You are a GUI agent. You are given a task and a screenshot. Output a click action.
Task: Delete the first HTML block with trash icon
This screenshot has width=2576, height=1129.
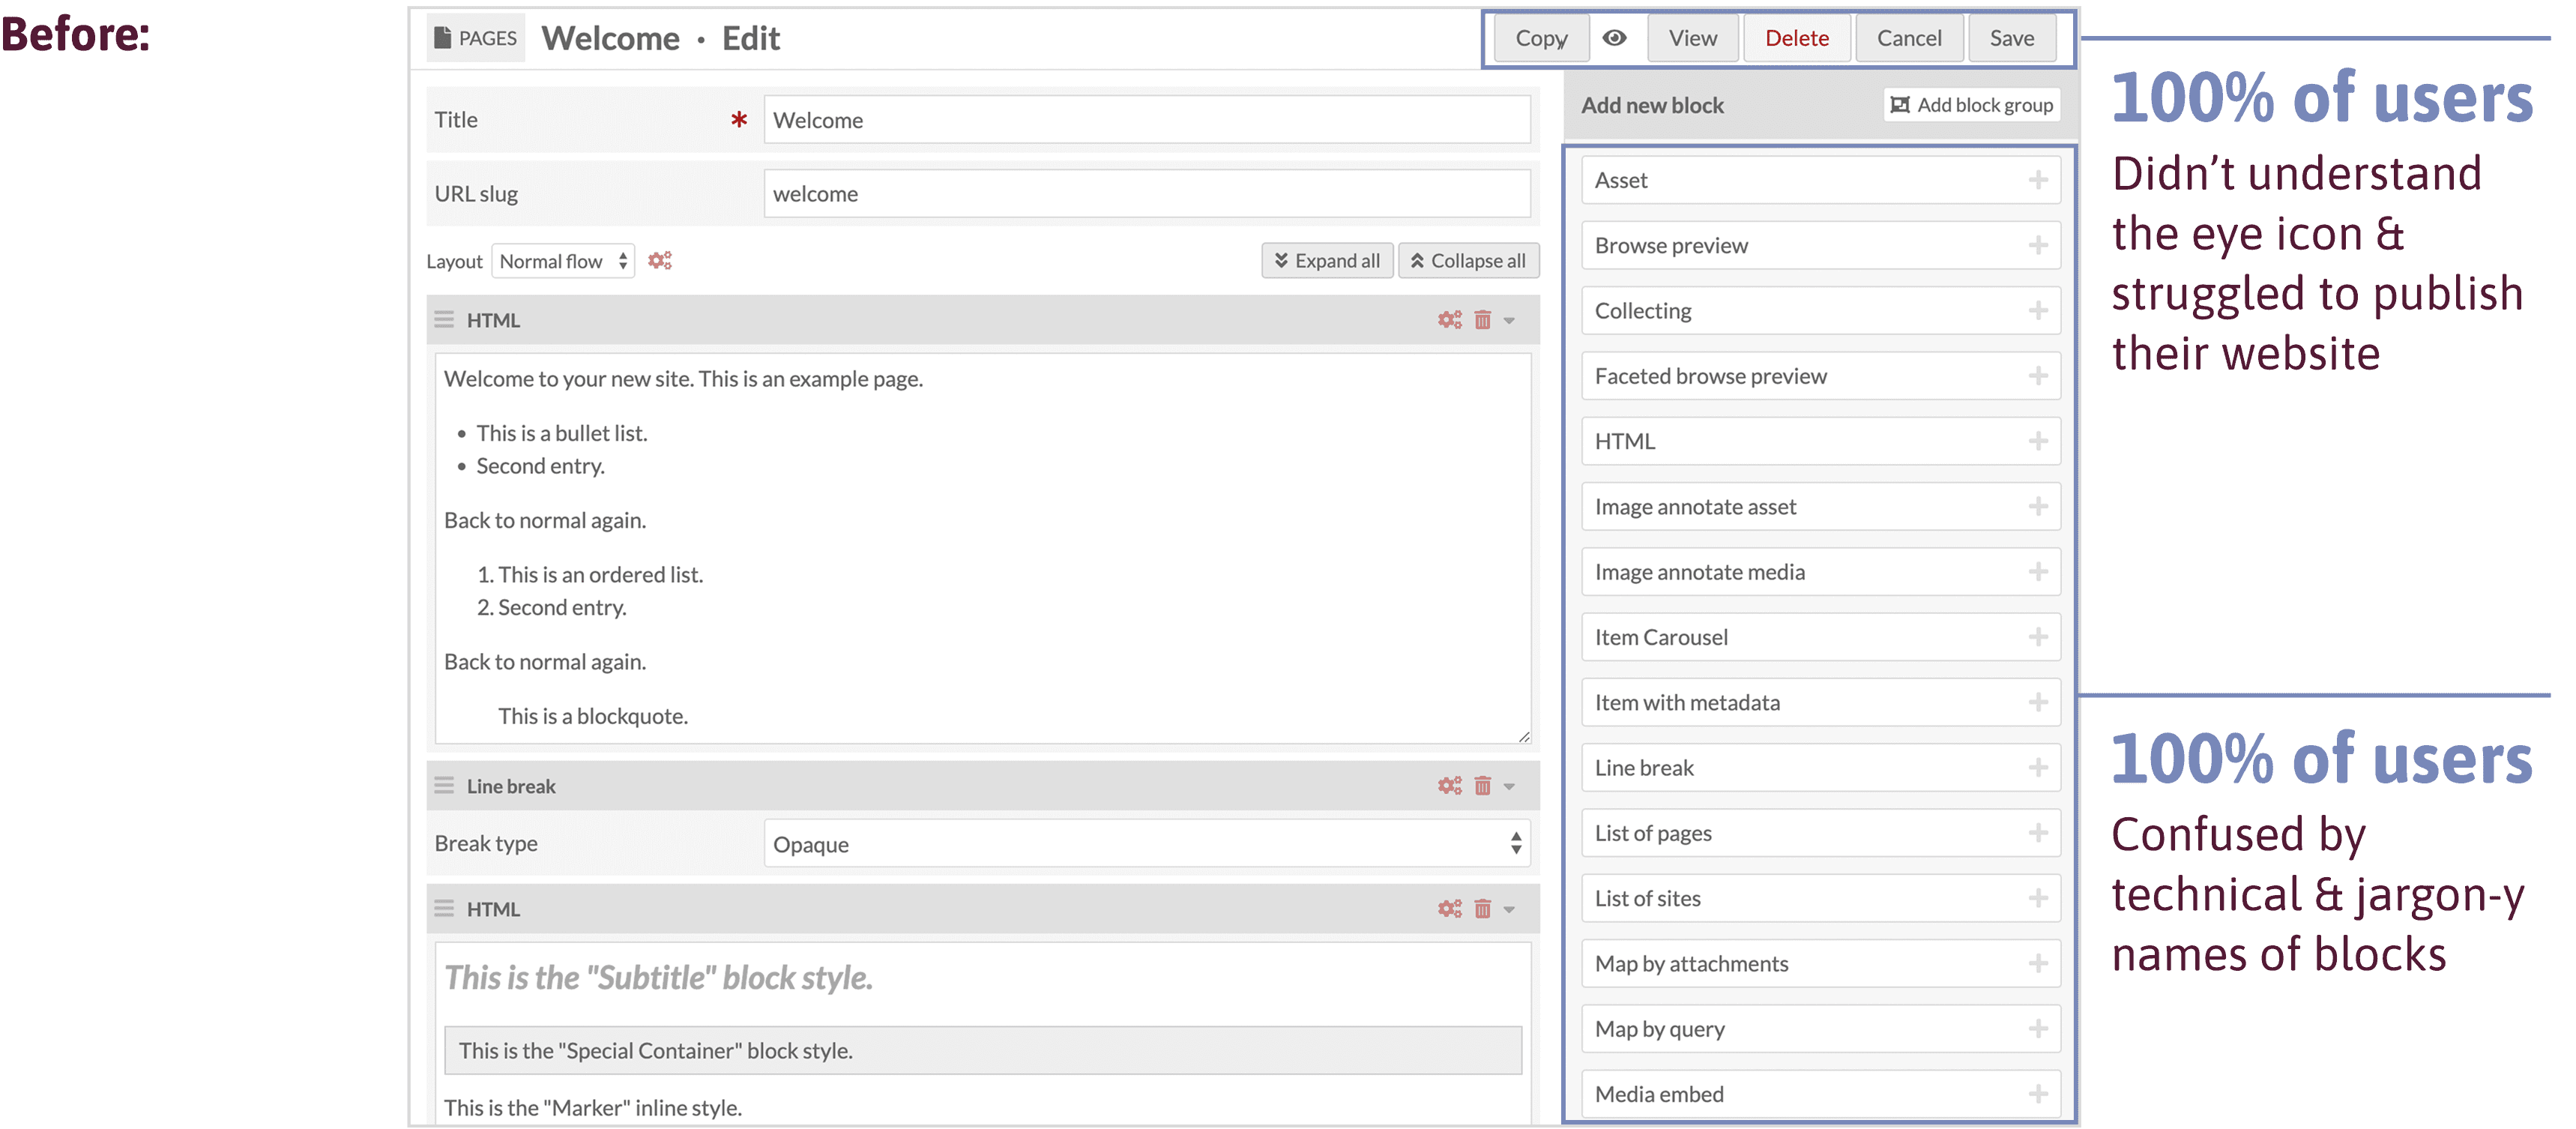point(1482,320)
